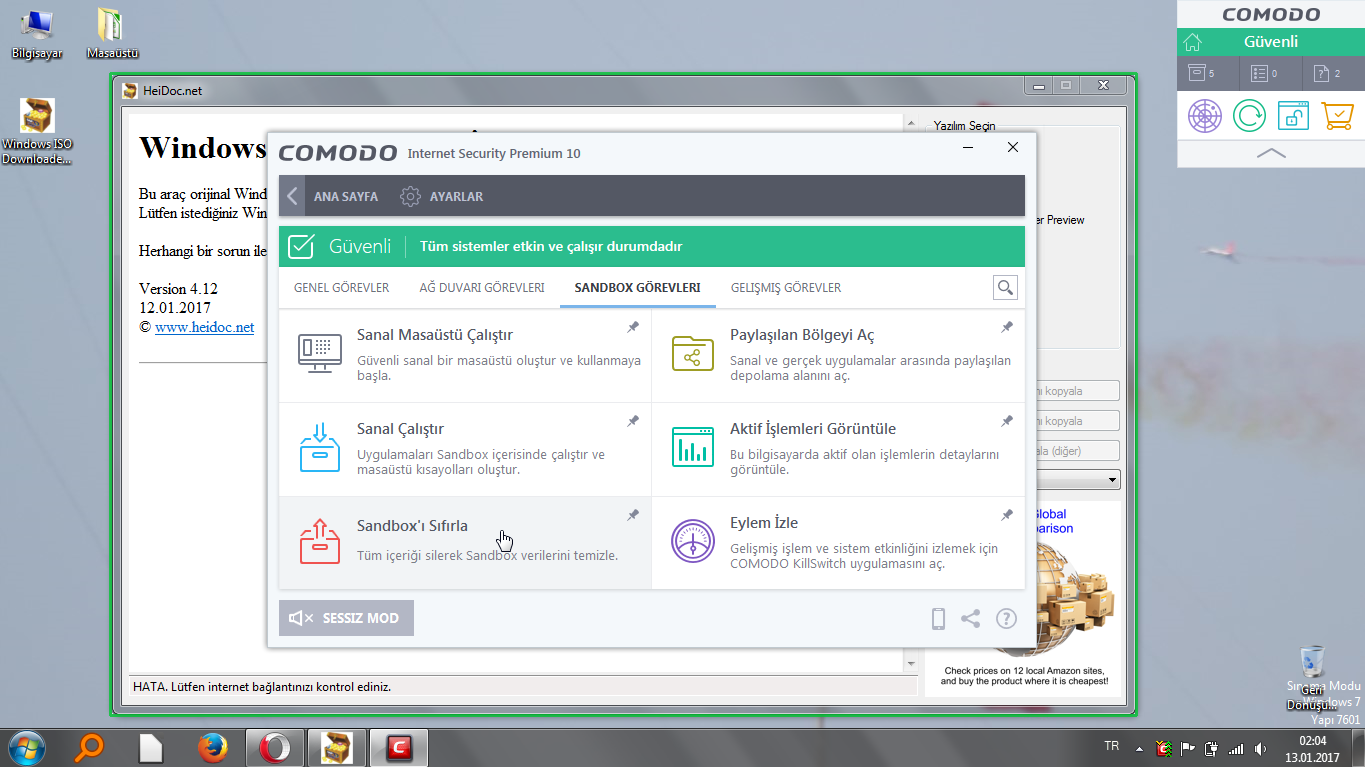Click the home icon in Comodo widget
Screen dimensions: 1365x767
[x=1191, y=42]
